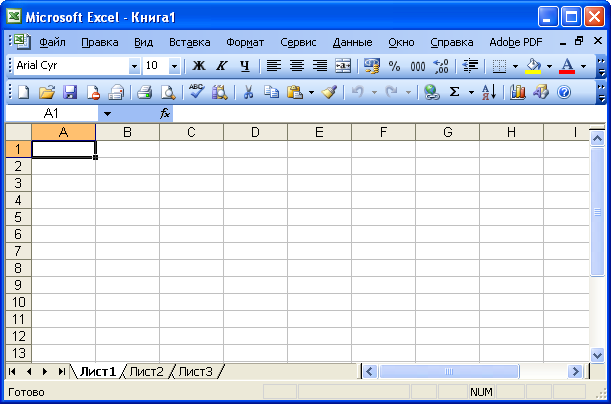
Task: Click the E-mail send icon
Action: (x=116, y=92)
